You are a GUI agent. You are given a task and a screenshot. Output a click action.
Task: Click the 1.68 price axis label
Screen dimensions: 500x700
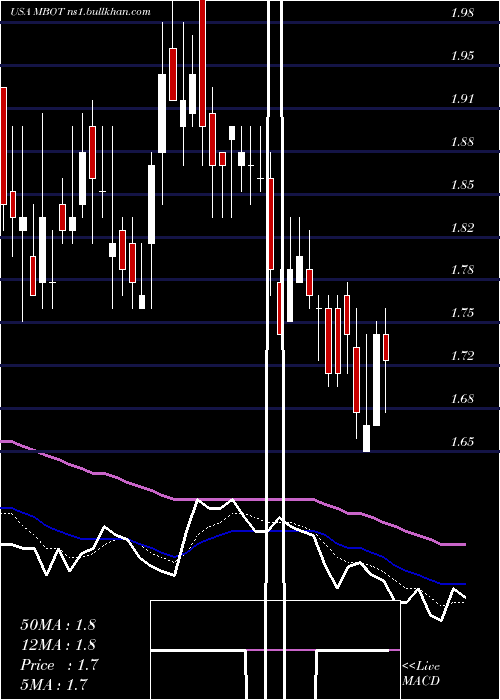click(462, 399)
